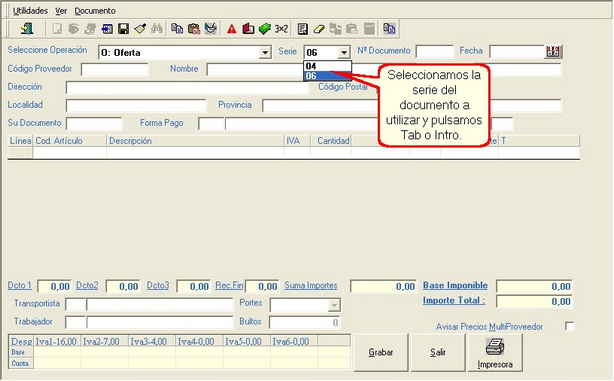Click the face mask icon in toolbar

211,29
